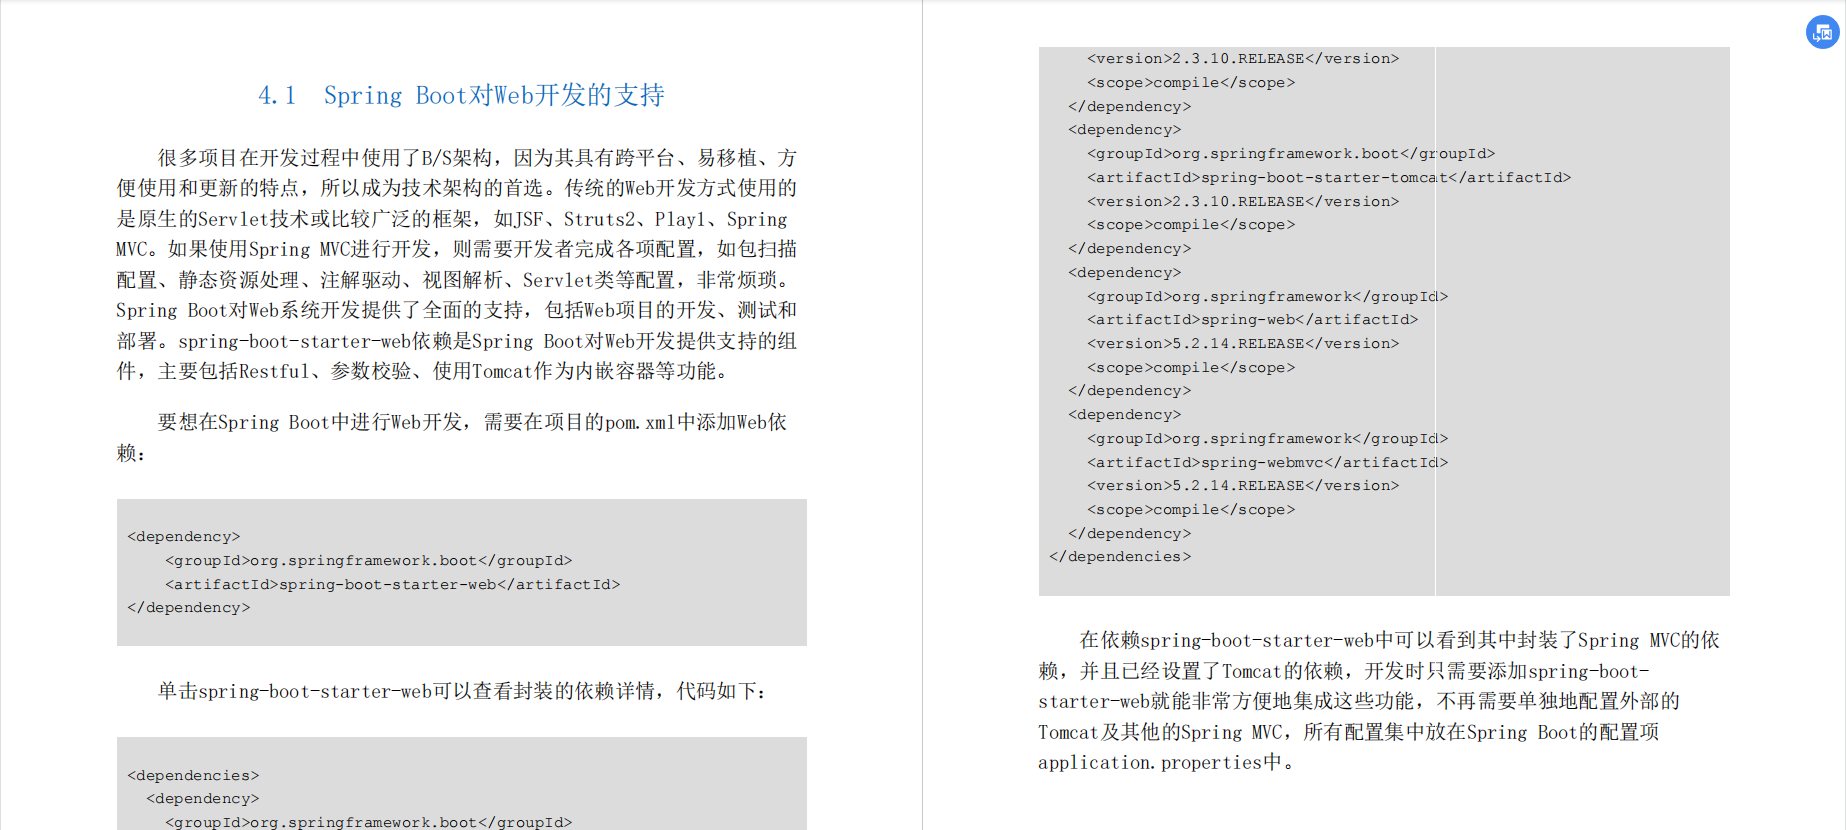Screen dimensions: 1846x830
Task: Click the line starting "配置、静态资源处理、注解驱动"
Action: [x=457, y=280]
